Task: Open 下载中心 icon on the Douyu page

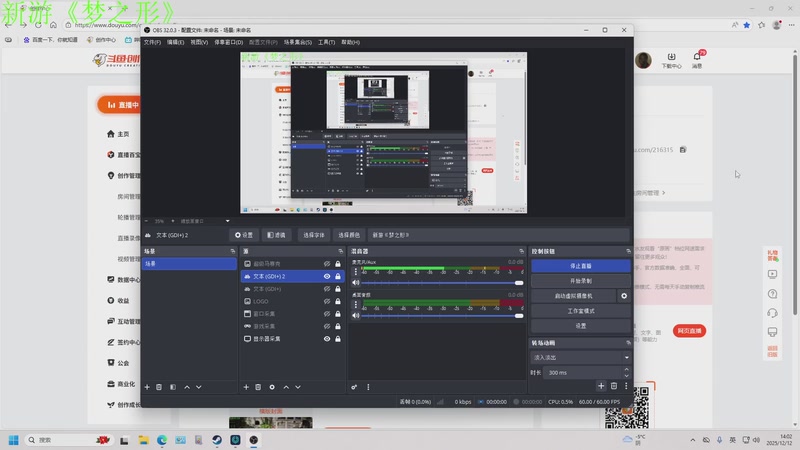Action: [x=671, y=60]
